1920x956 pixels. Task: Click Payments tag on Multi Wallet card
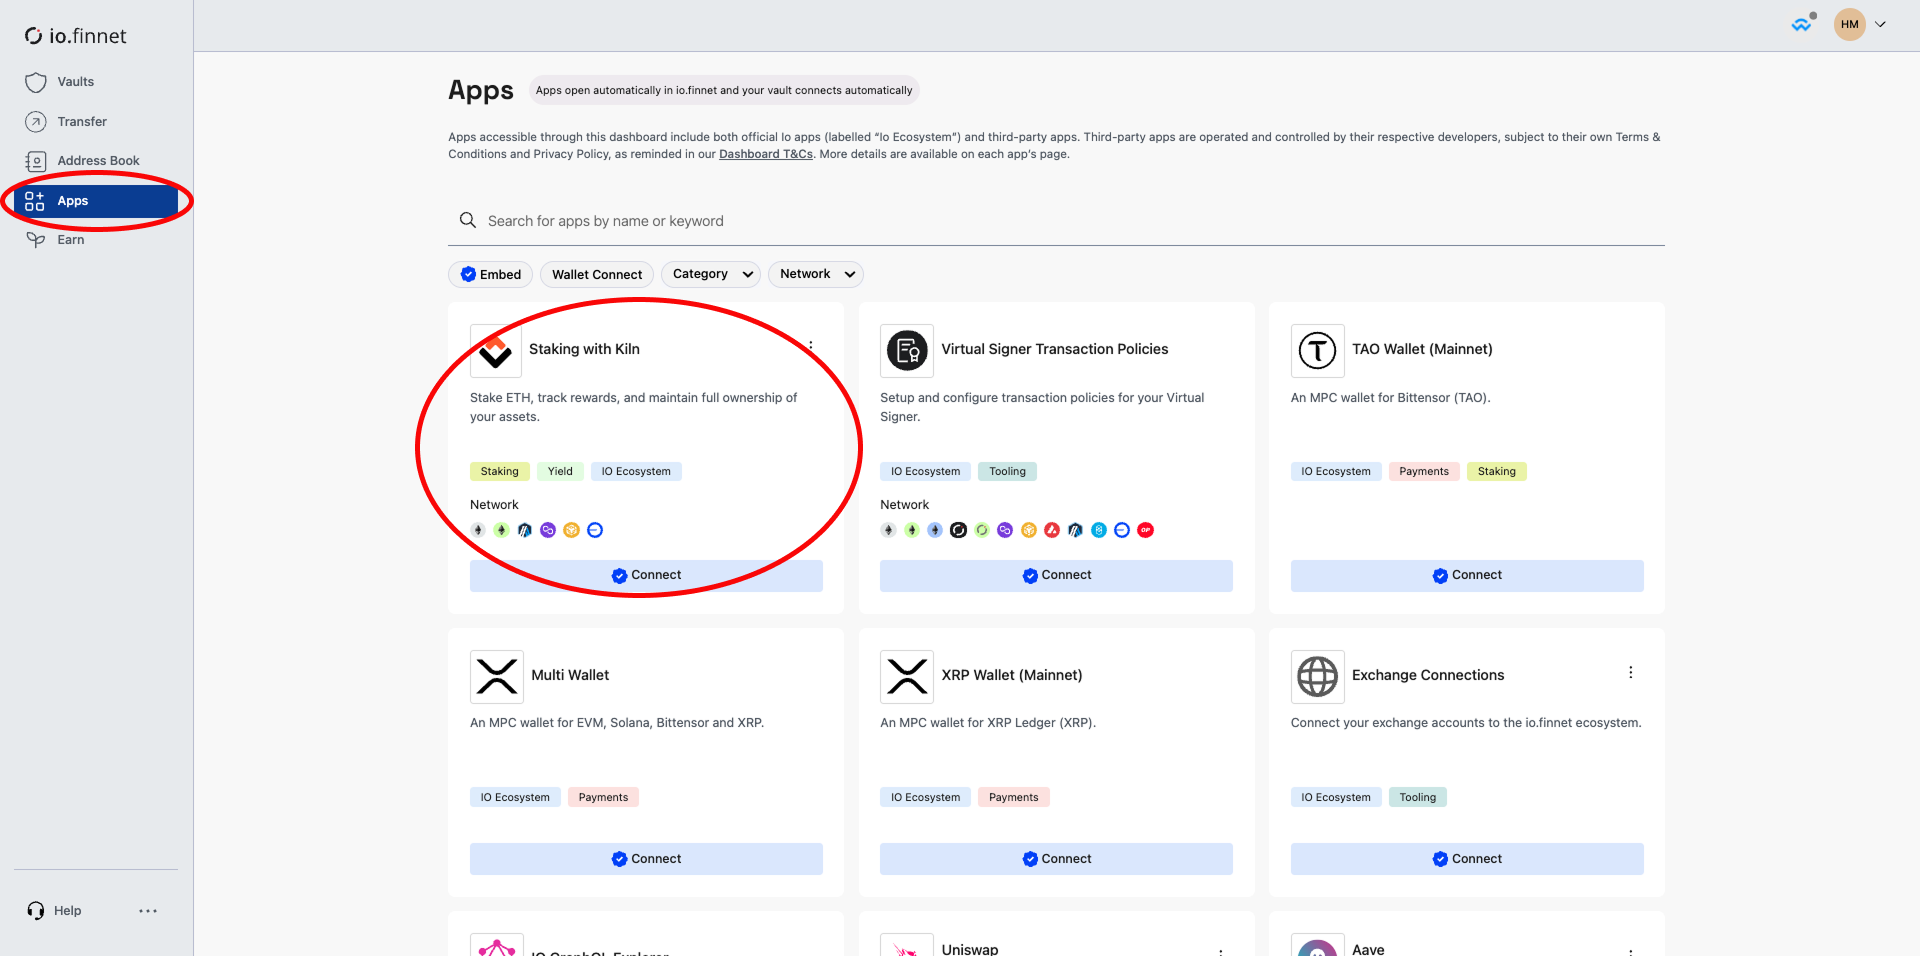(x=603, y=797)
